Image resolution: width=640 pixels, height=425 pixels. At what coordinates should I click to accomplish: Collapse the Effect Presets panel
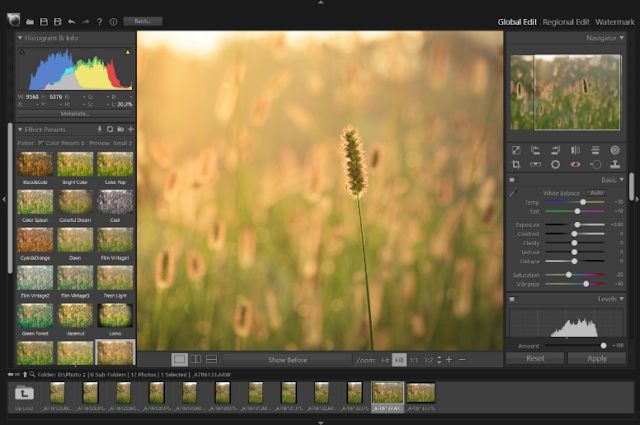click(20, 129)
